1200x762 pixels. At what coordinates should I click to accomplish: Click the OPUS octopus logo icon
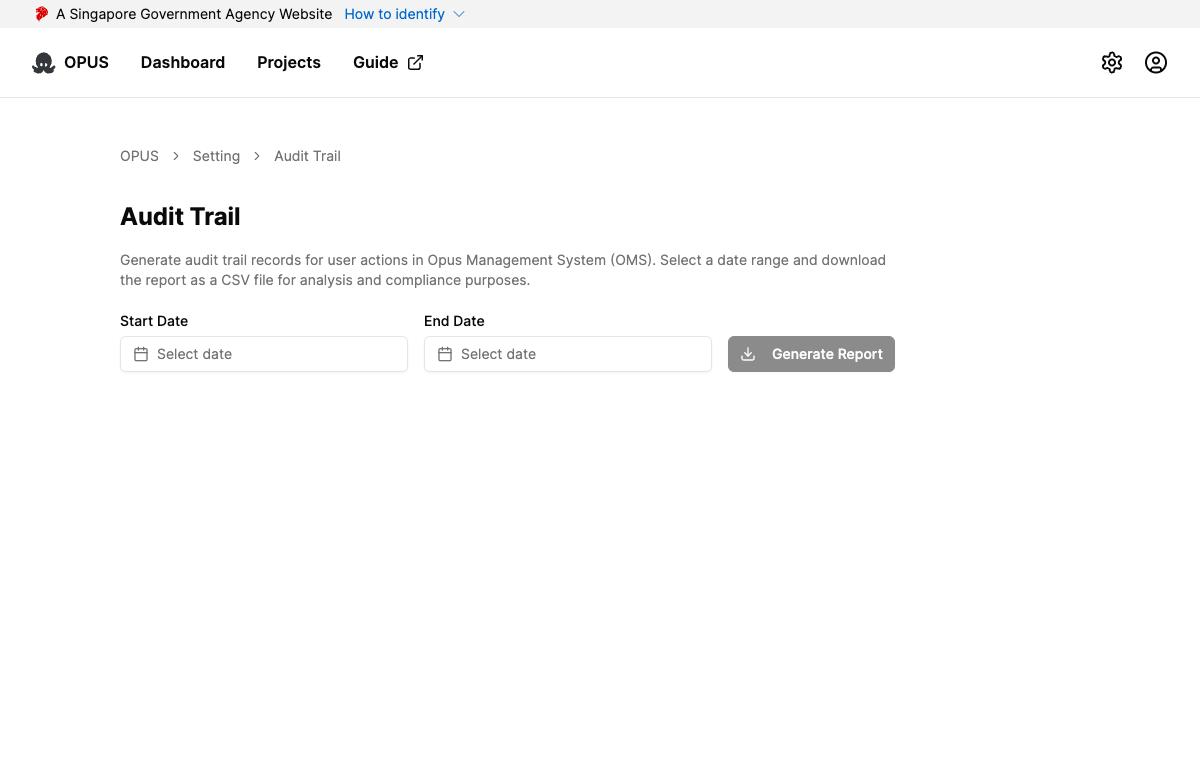pyautogui.click(x=44, y=63)
